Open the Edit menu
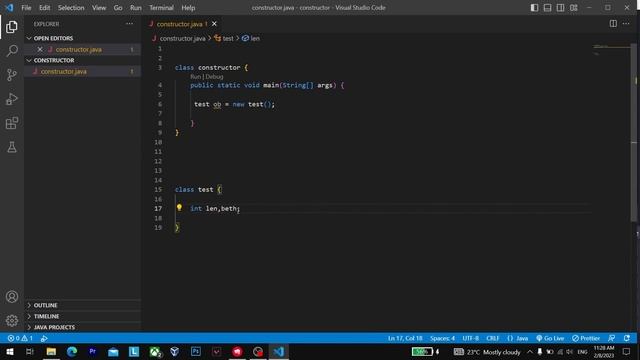The width and height of the screenshot is (640, 360). [x=44, y=8]
